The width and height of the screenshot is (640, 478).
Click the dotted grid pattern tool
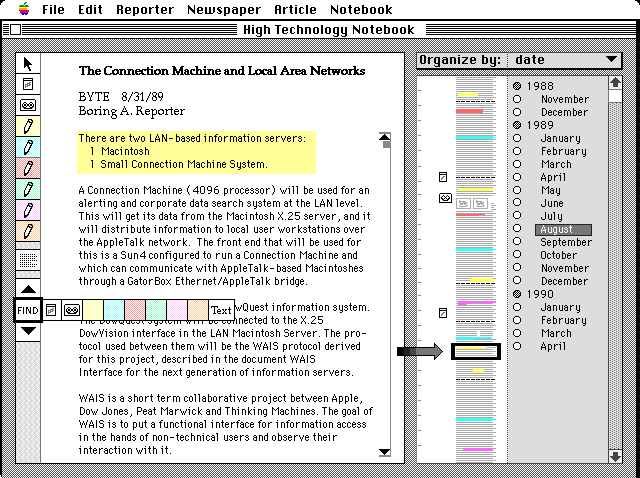pyautogui.click(x=28, y=260)
